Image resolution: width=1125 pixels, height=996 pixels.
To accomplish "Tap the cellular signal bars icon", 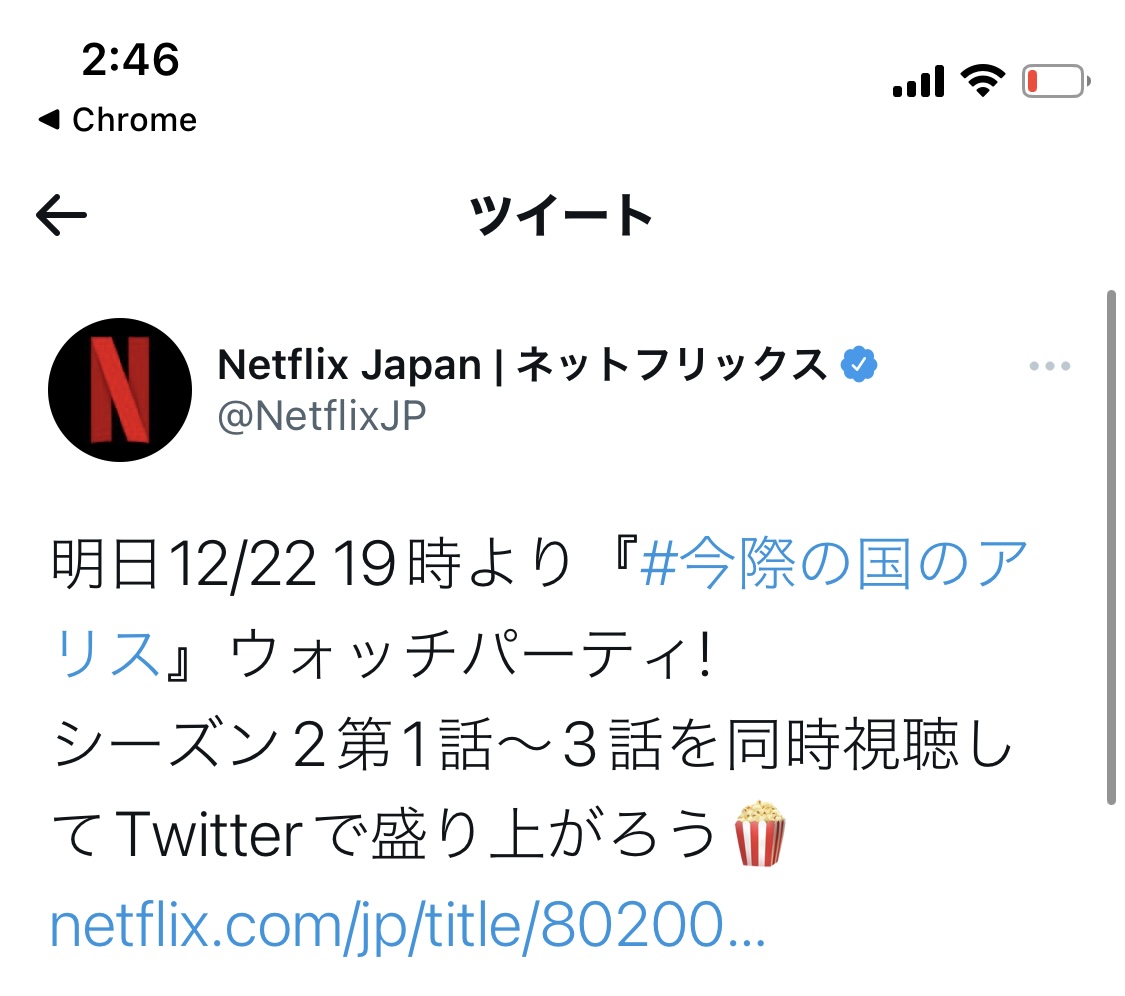I will (x=918, y=80).
